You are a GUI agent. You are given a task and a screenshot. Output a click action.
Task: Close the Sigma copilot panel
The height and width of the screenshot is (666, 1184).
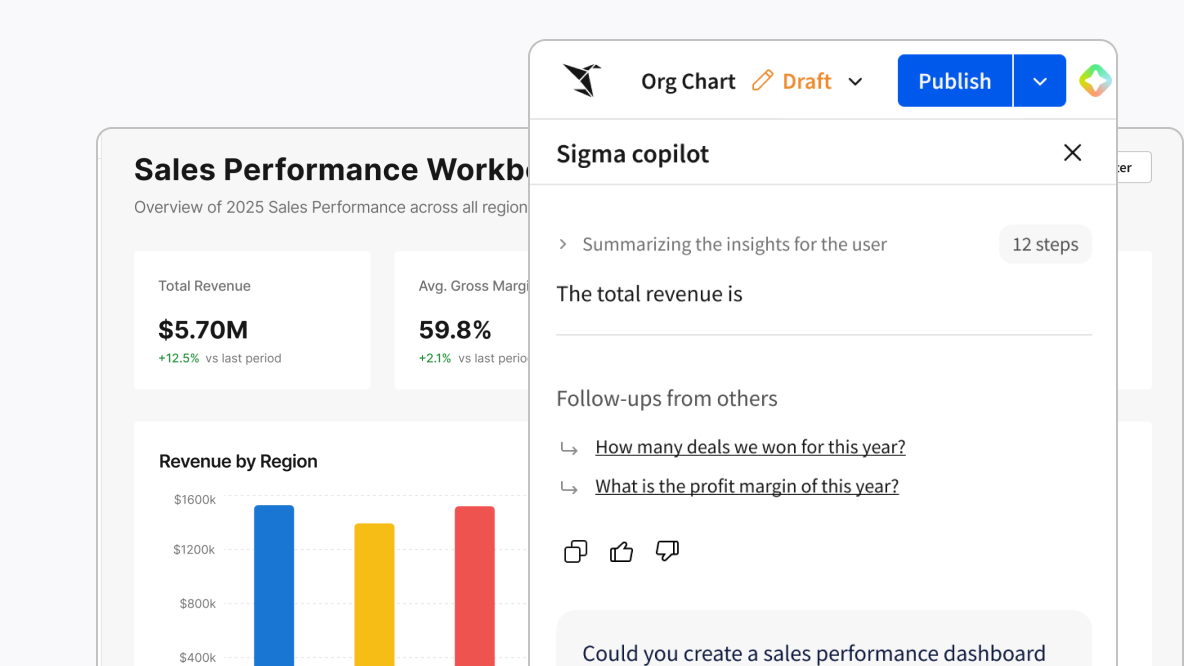click(1072, 153)
